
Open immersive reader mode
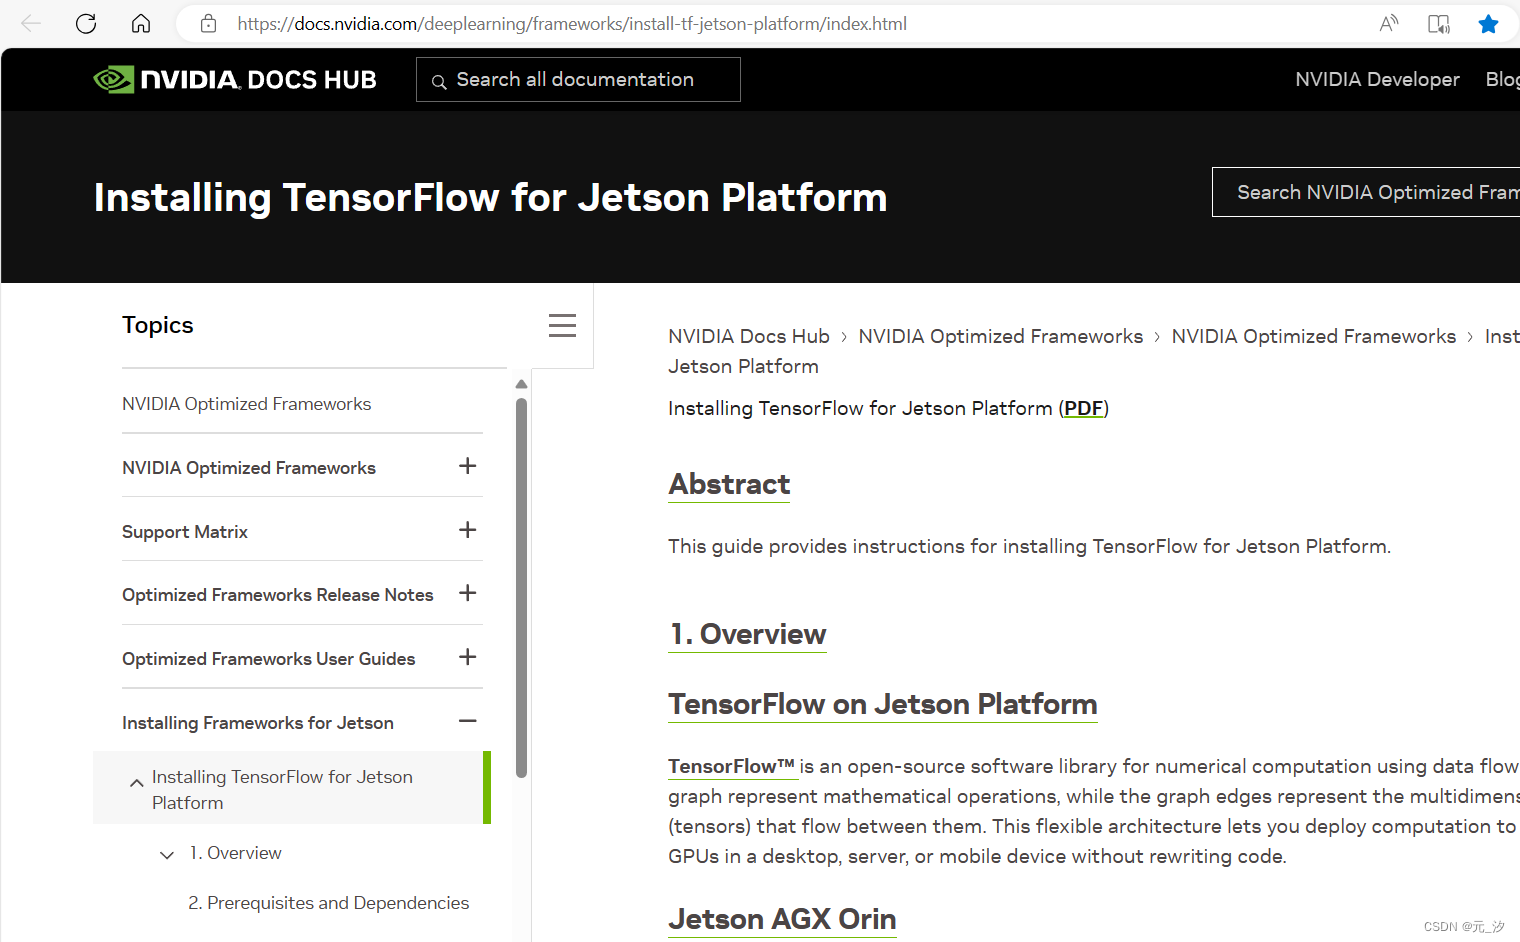[1438, 22]
